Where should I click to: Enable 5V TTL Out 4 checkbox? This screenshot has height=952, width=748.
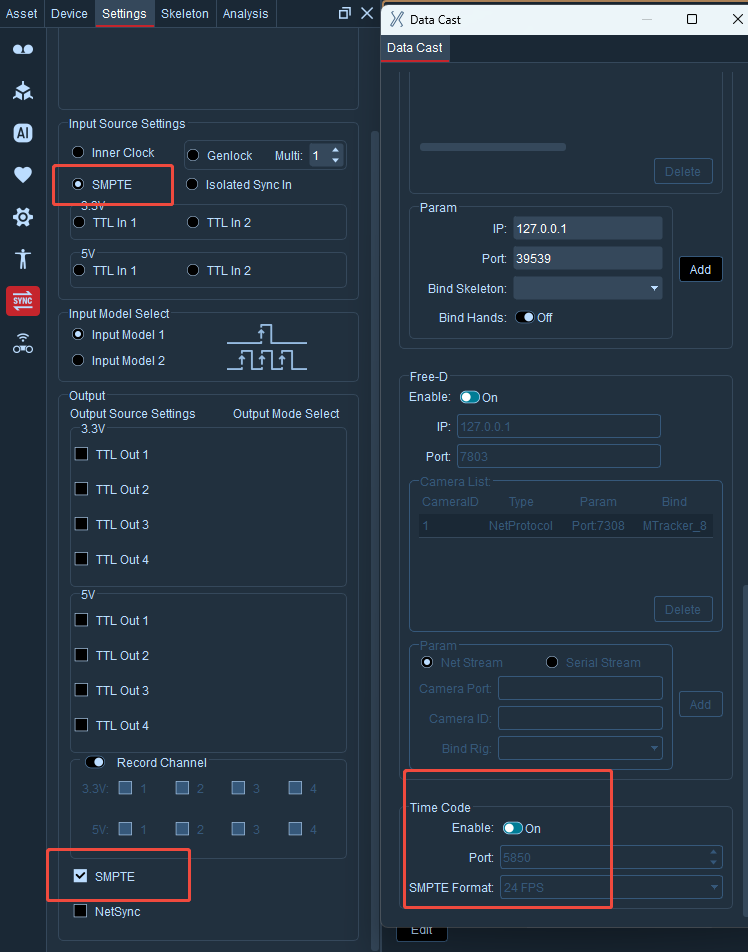81,725
